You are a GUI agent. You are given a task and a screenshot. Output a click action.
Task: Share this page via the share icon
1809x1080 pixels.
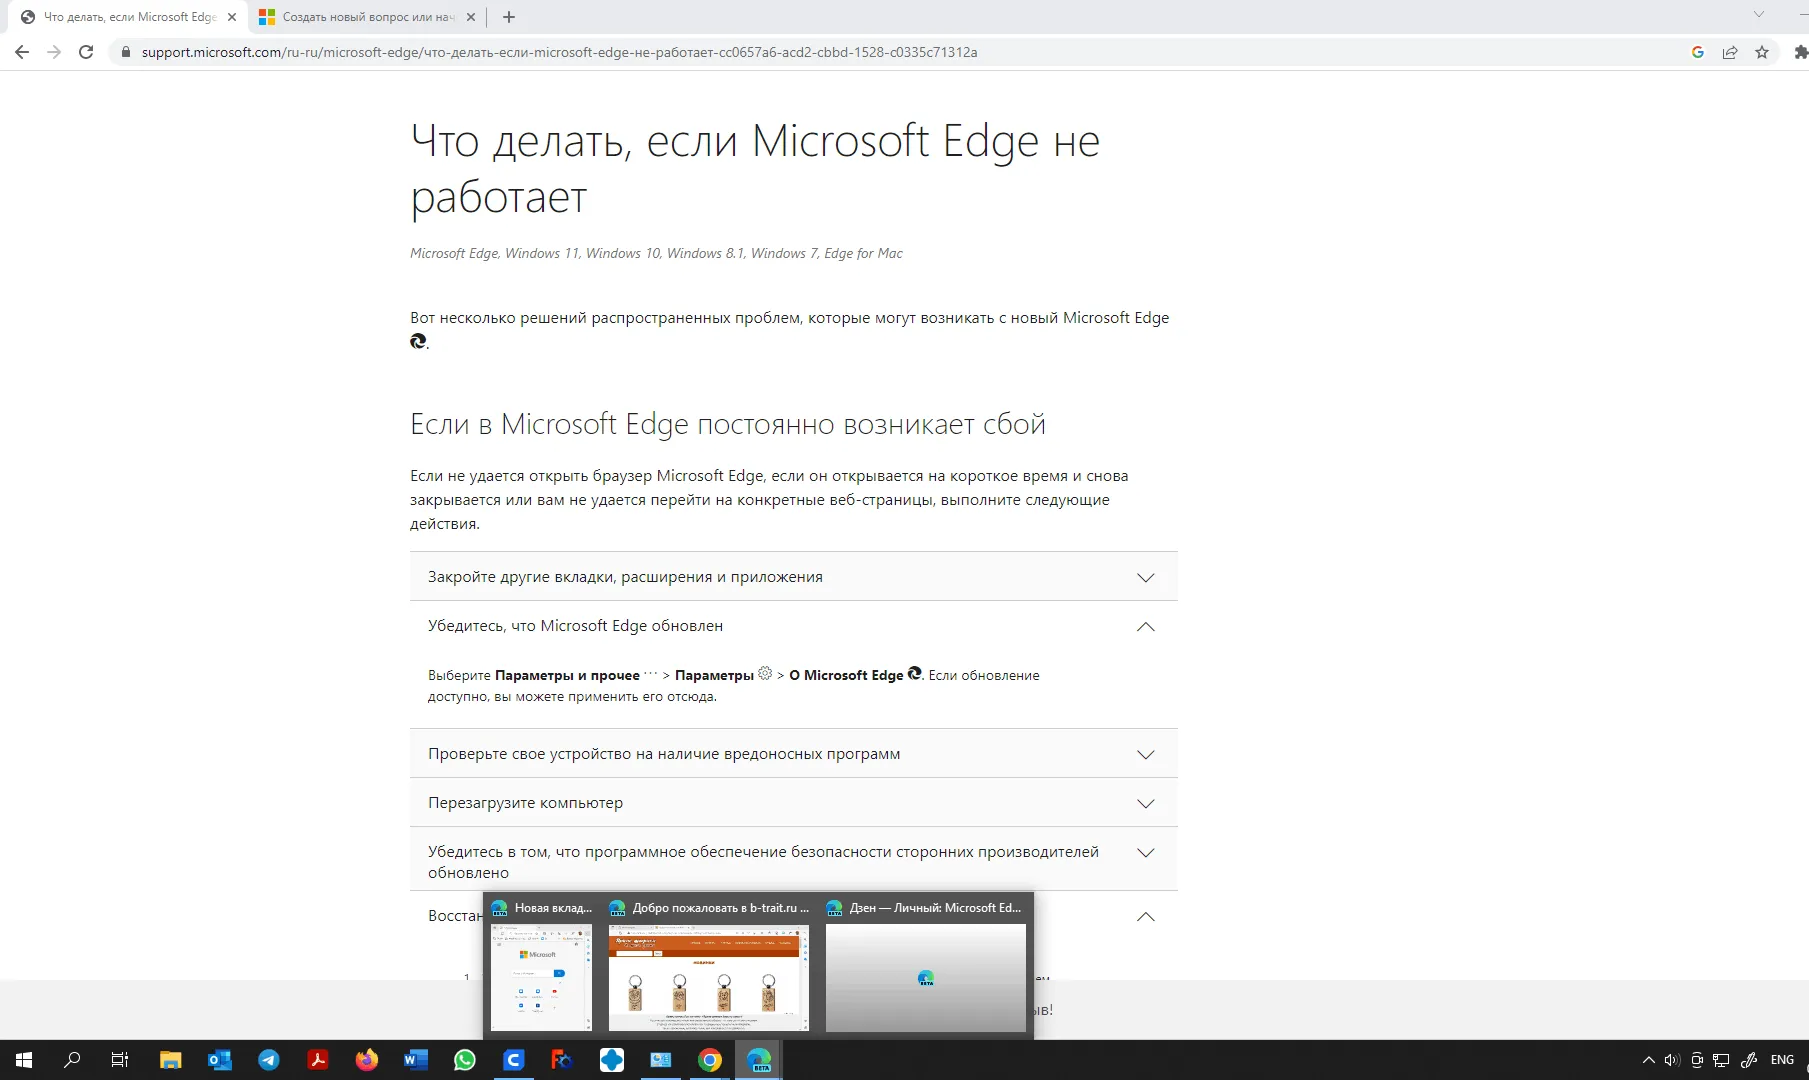tap(1730, 52)
